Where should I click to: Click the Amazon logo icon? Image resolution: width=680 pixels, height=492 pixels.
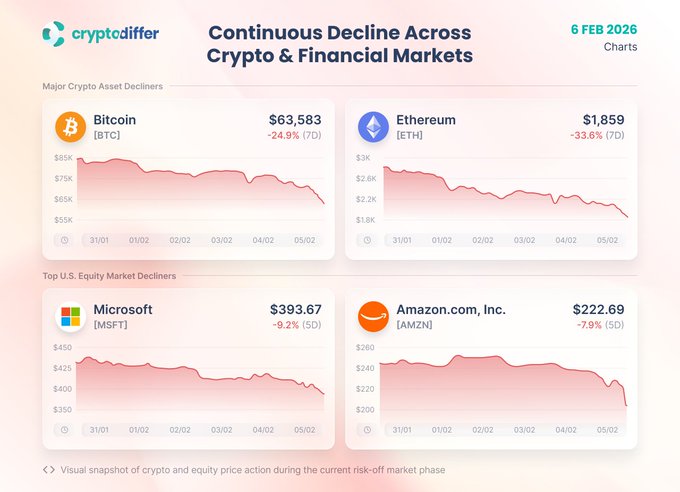373,316
